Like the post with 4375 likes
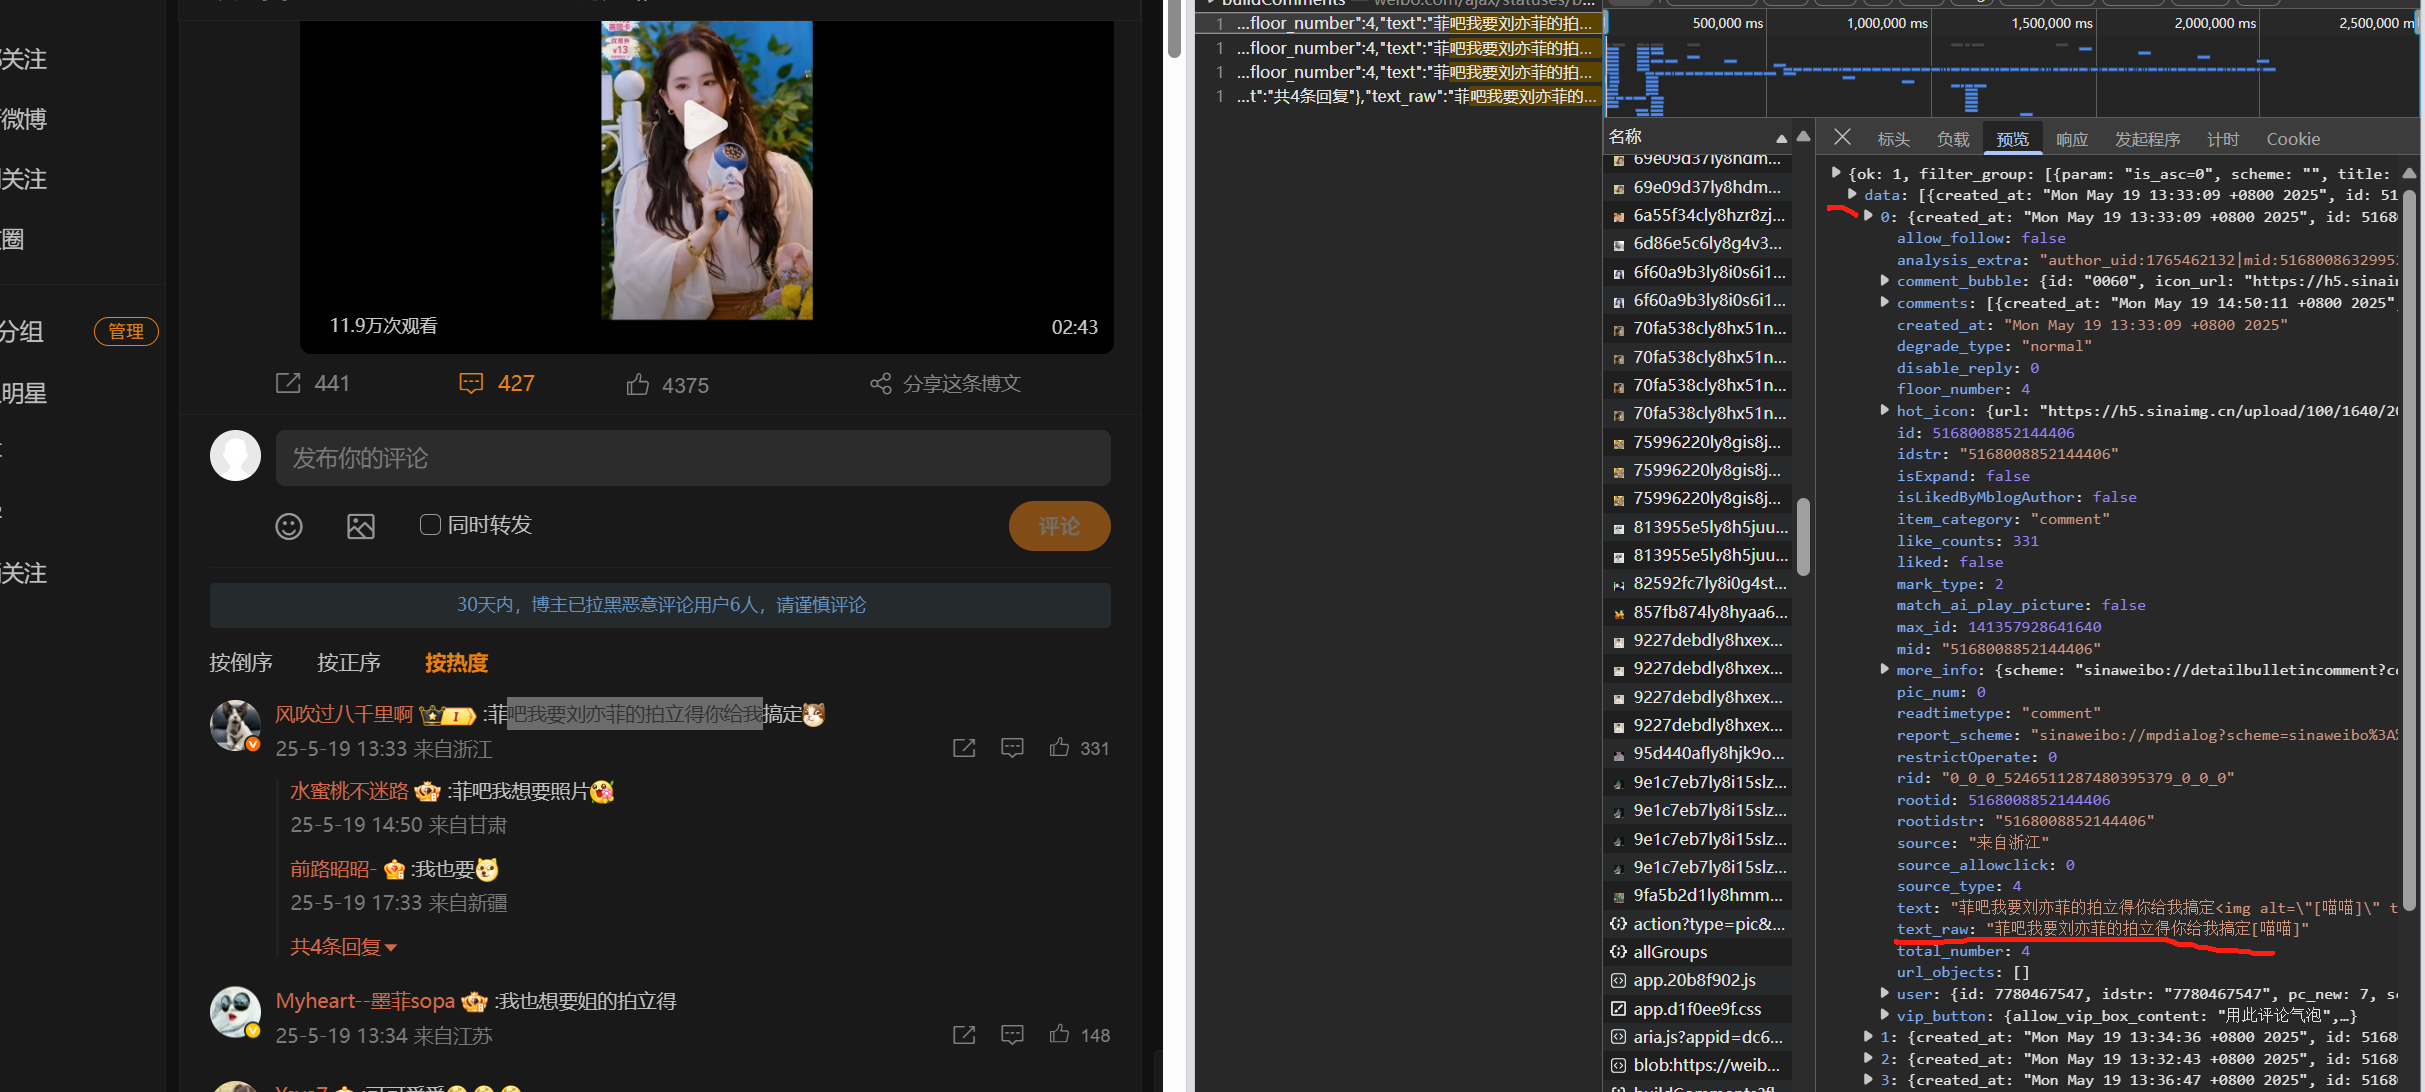Viewport: 2425px width, 1092px height. click(x=638, y=385)
